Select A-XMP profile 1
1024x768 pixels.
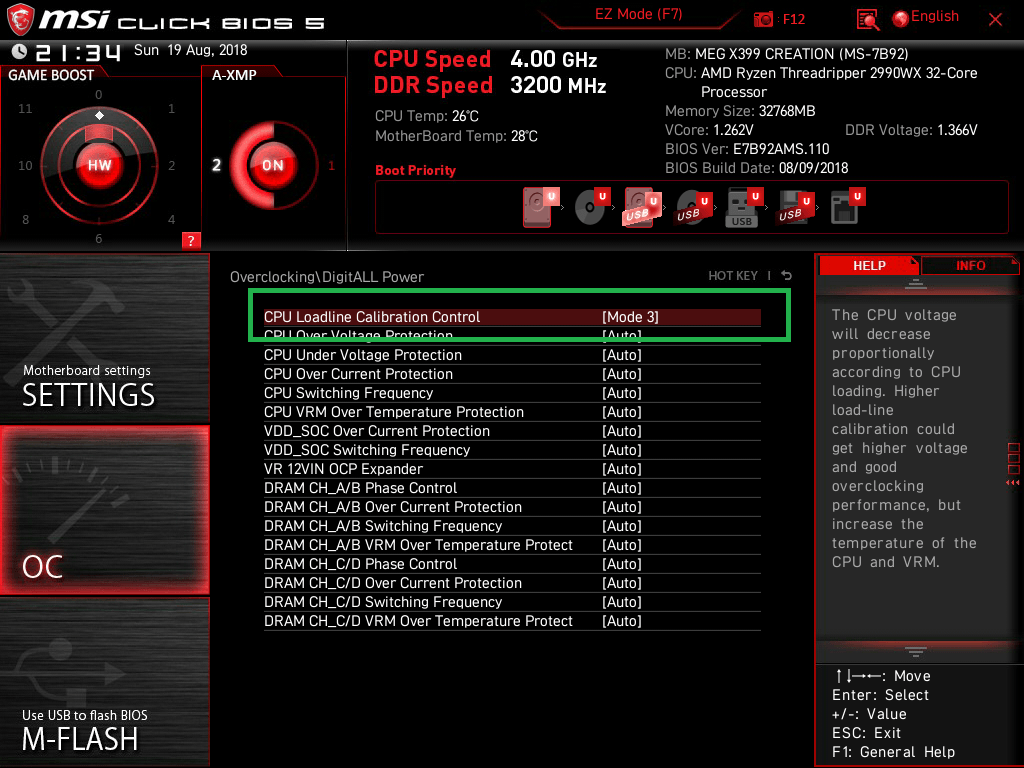(x=331, y=165)
